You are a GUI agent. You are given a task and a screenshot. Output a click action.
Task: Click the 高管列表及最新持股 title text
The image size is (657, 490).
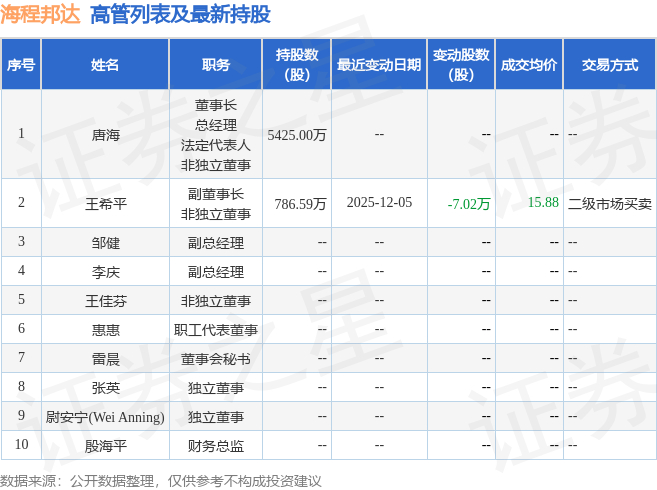point(181,14)
